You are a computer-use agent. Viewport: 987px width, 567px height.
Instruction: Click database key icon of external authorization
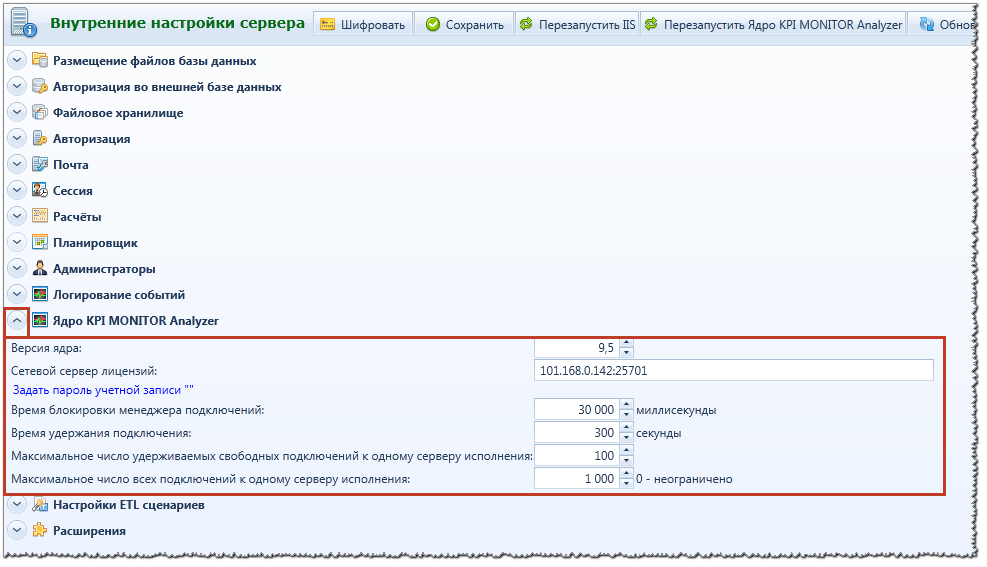point(40,86)
